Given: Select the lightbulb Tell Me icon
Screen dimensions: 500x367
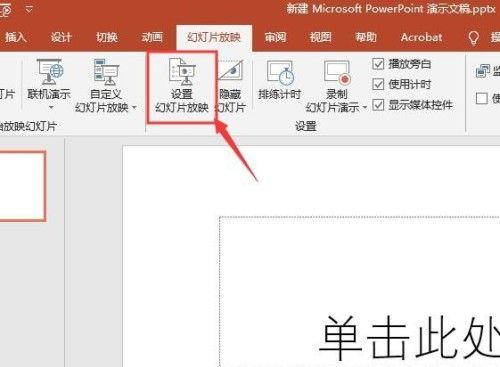Looking at the screenshot, I should tap(474, 38).
